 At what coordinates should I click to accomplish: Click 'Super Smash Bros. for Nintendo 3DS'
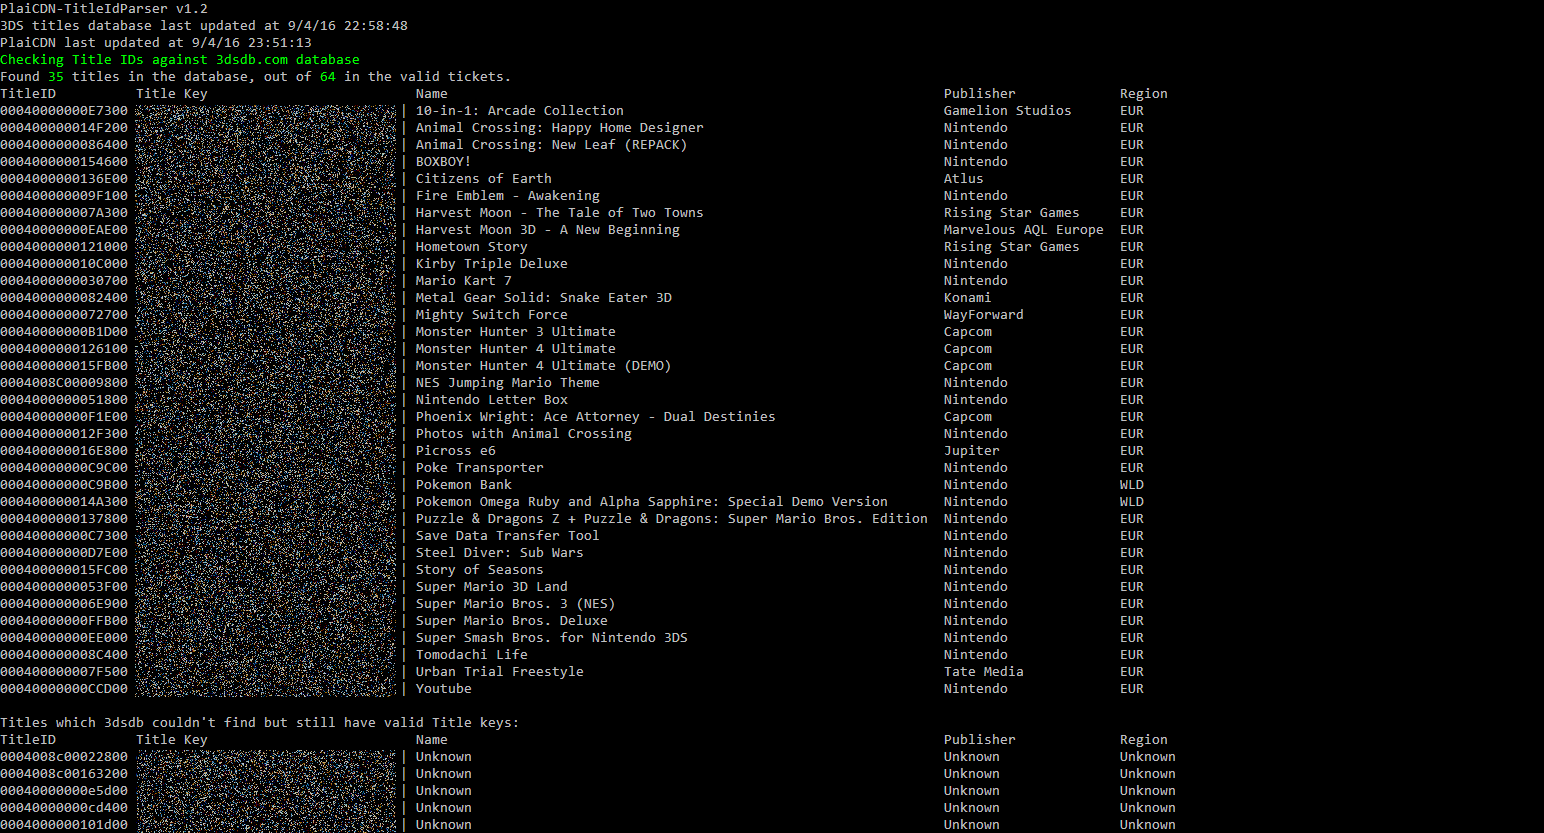tap(551, 638)
